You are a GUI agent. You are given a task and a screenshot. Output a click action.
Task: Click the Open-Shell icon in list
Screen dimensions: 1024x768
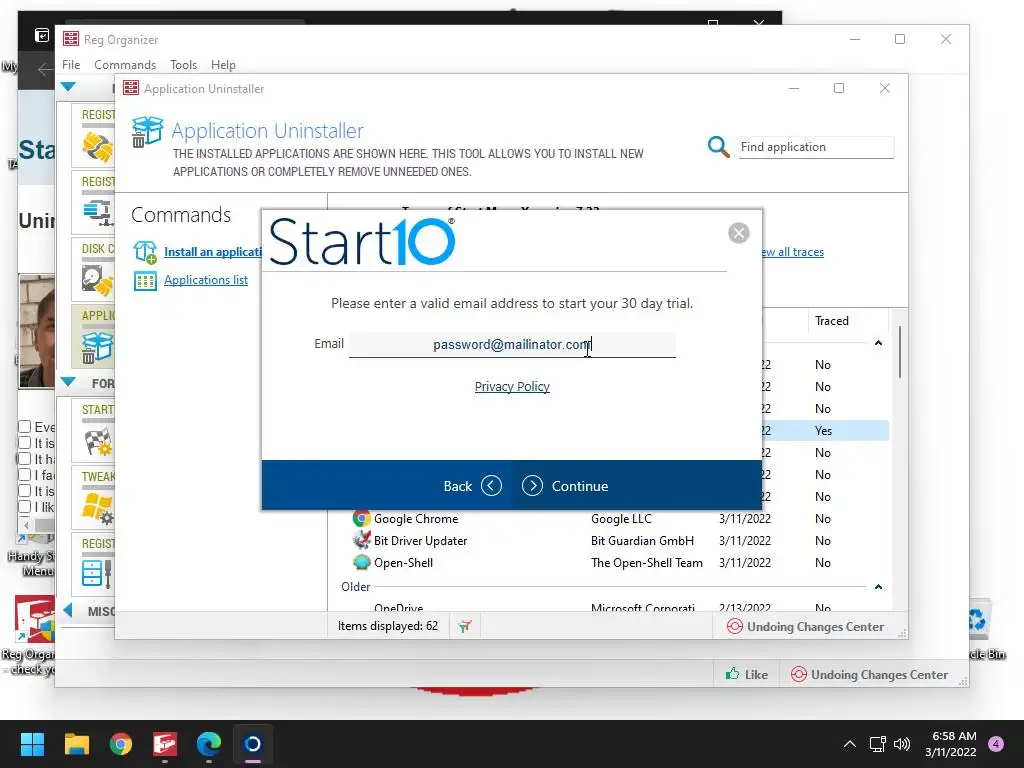[x=361, y=562]
